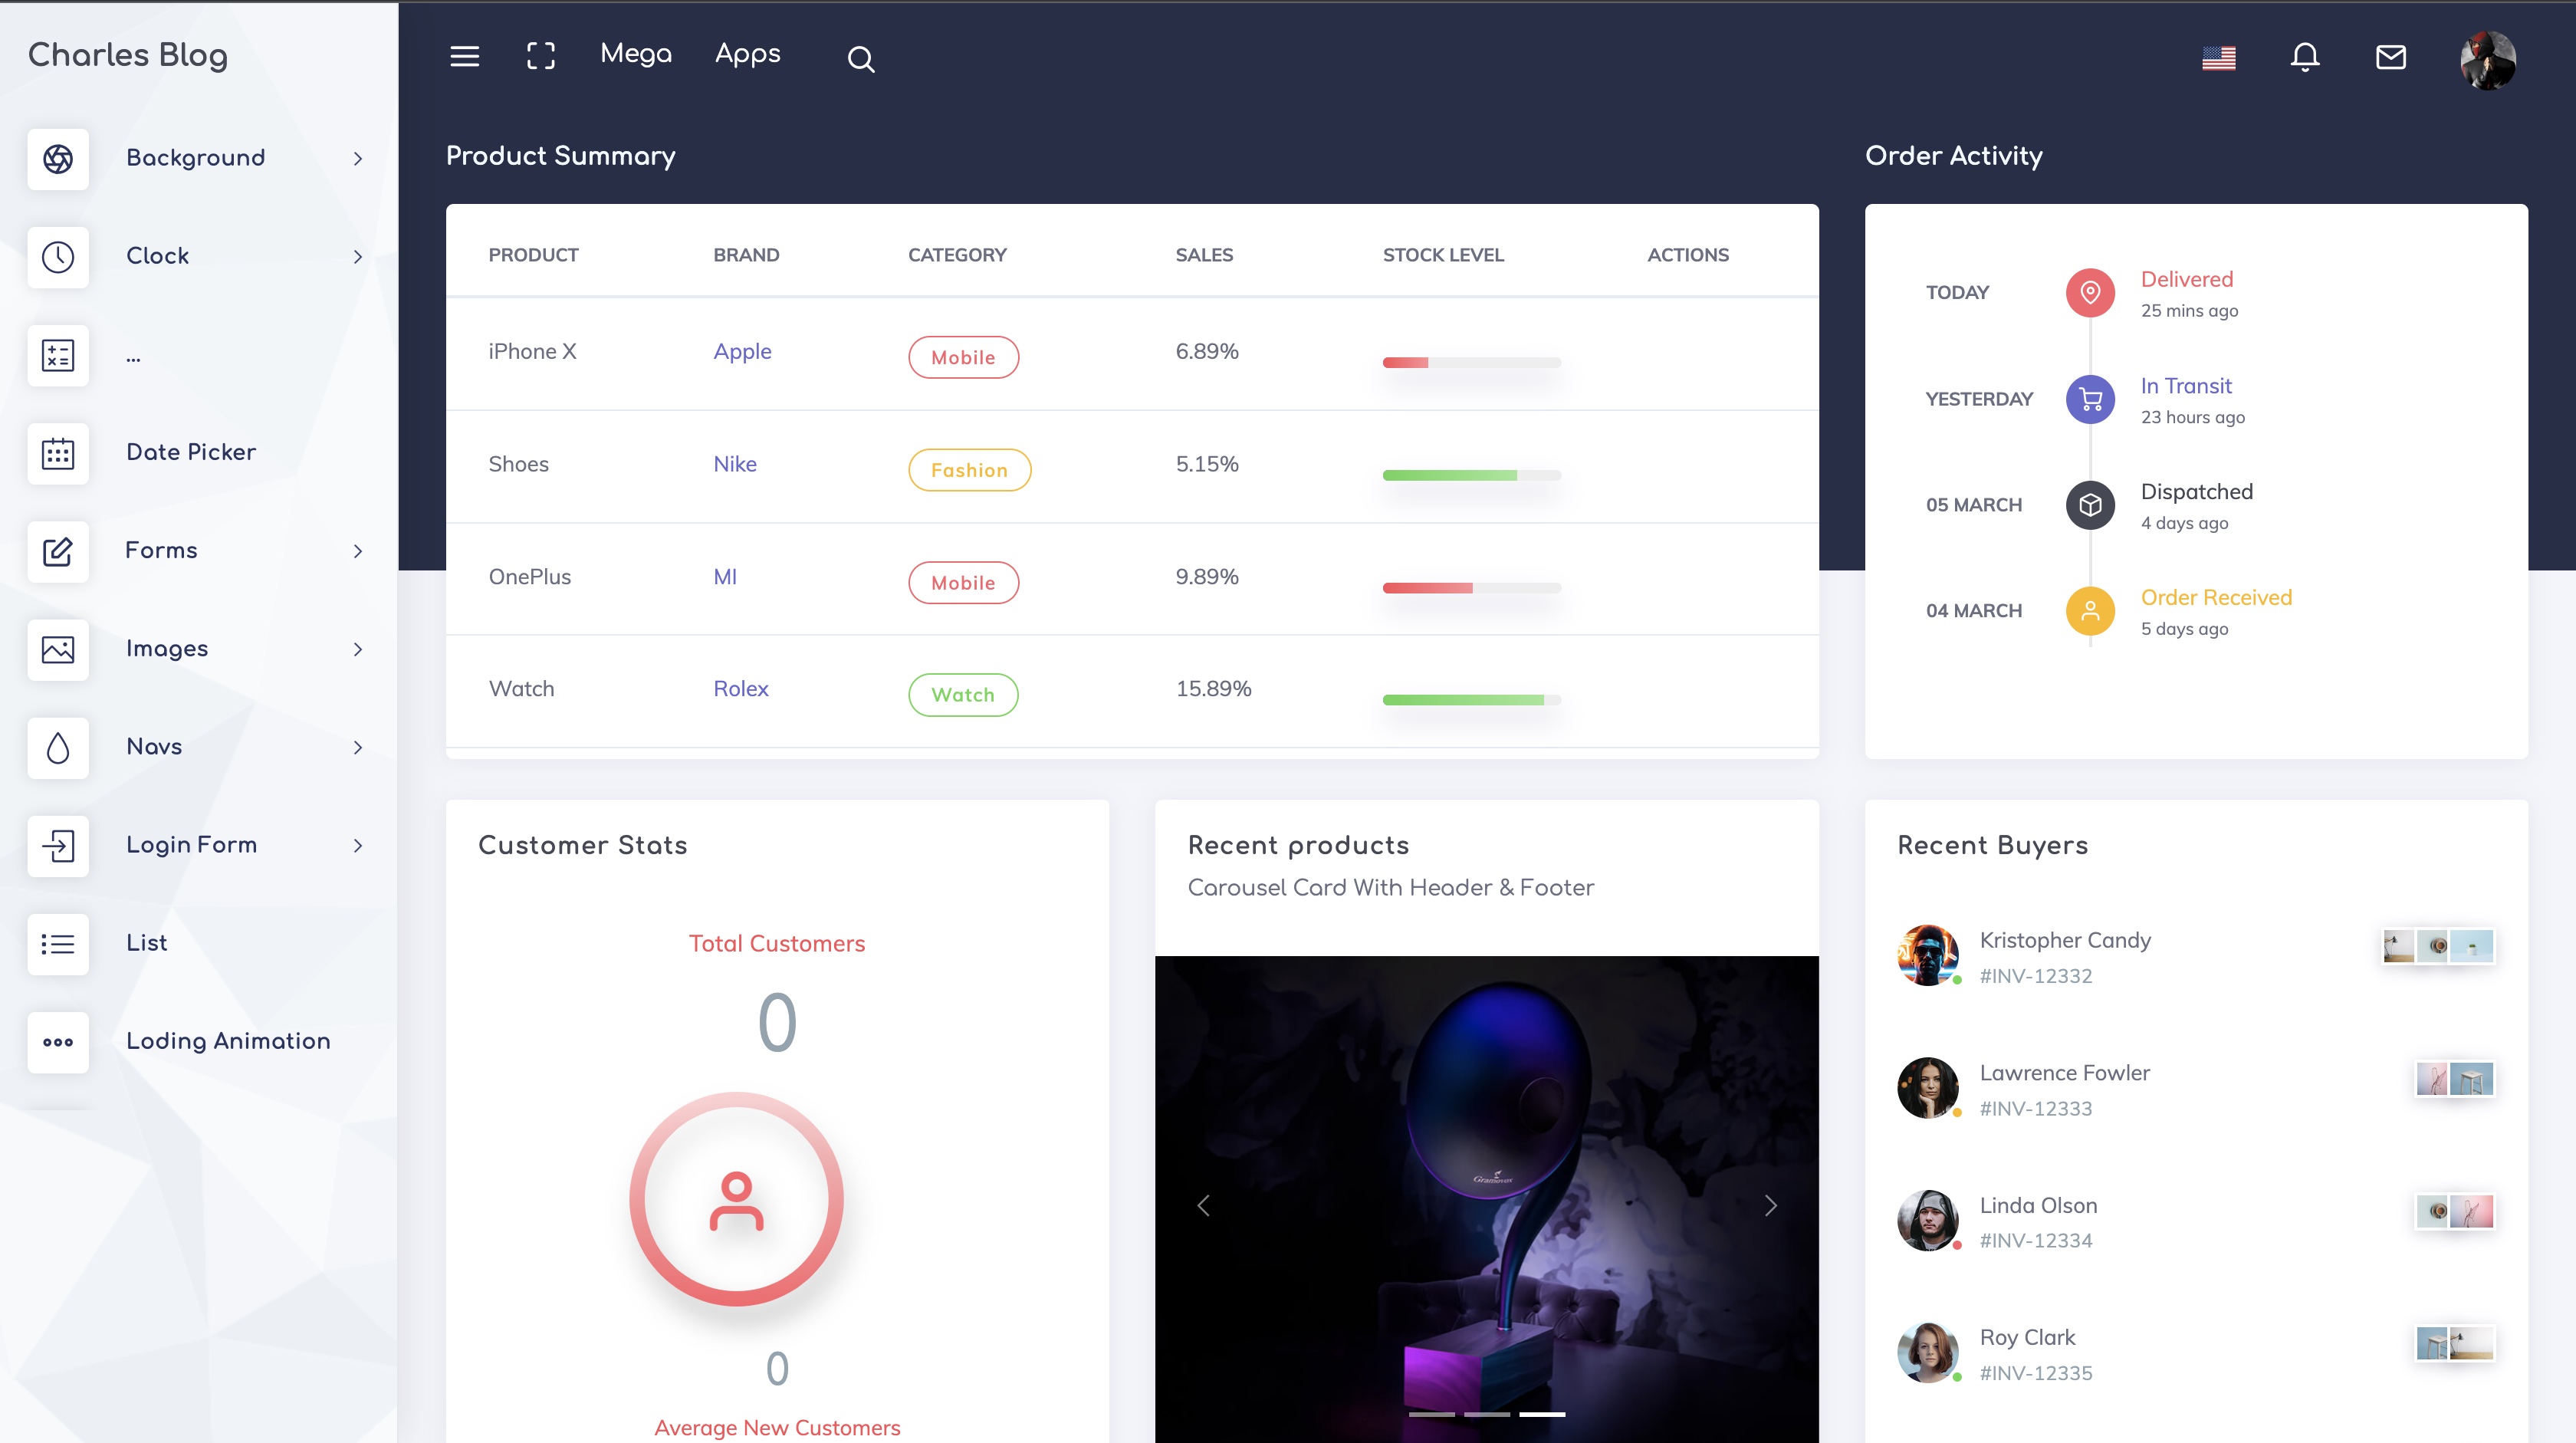The image size is (2576, 1443).
Task: Click the Rolex brand link
Action: (x=740, y=689)
